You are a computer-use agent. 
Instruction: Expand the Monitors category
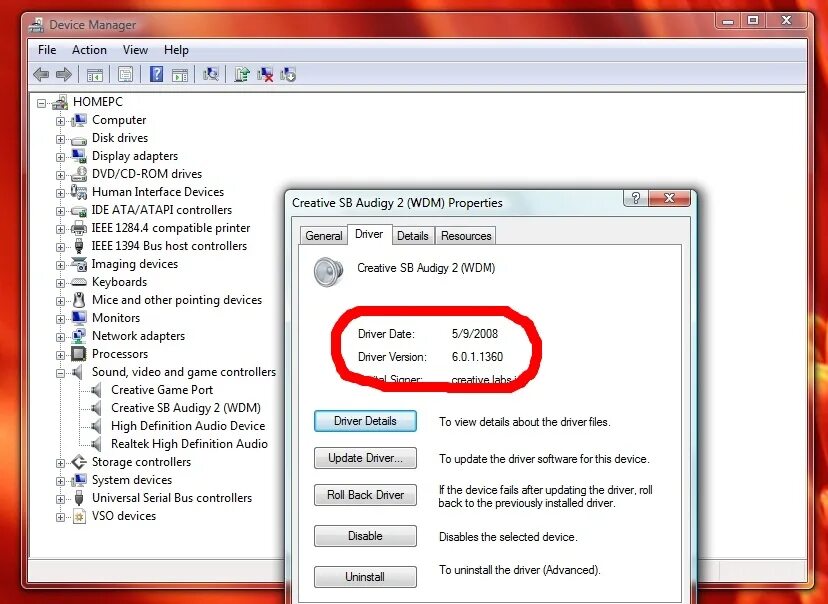coord(60,319)
